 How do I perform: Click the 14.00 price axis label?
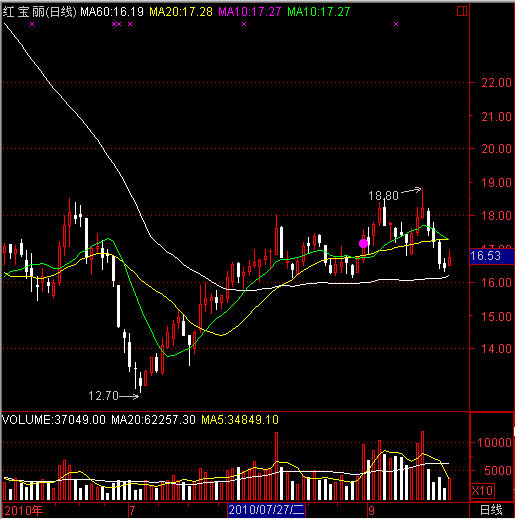[496, 349]
